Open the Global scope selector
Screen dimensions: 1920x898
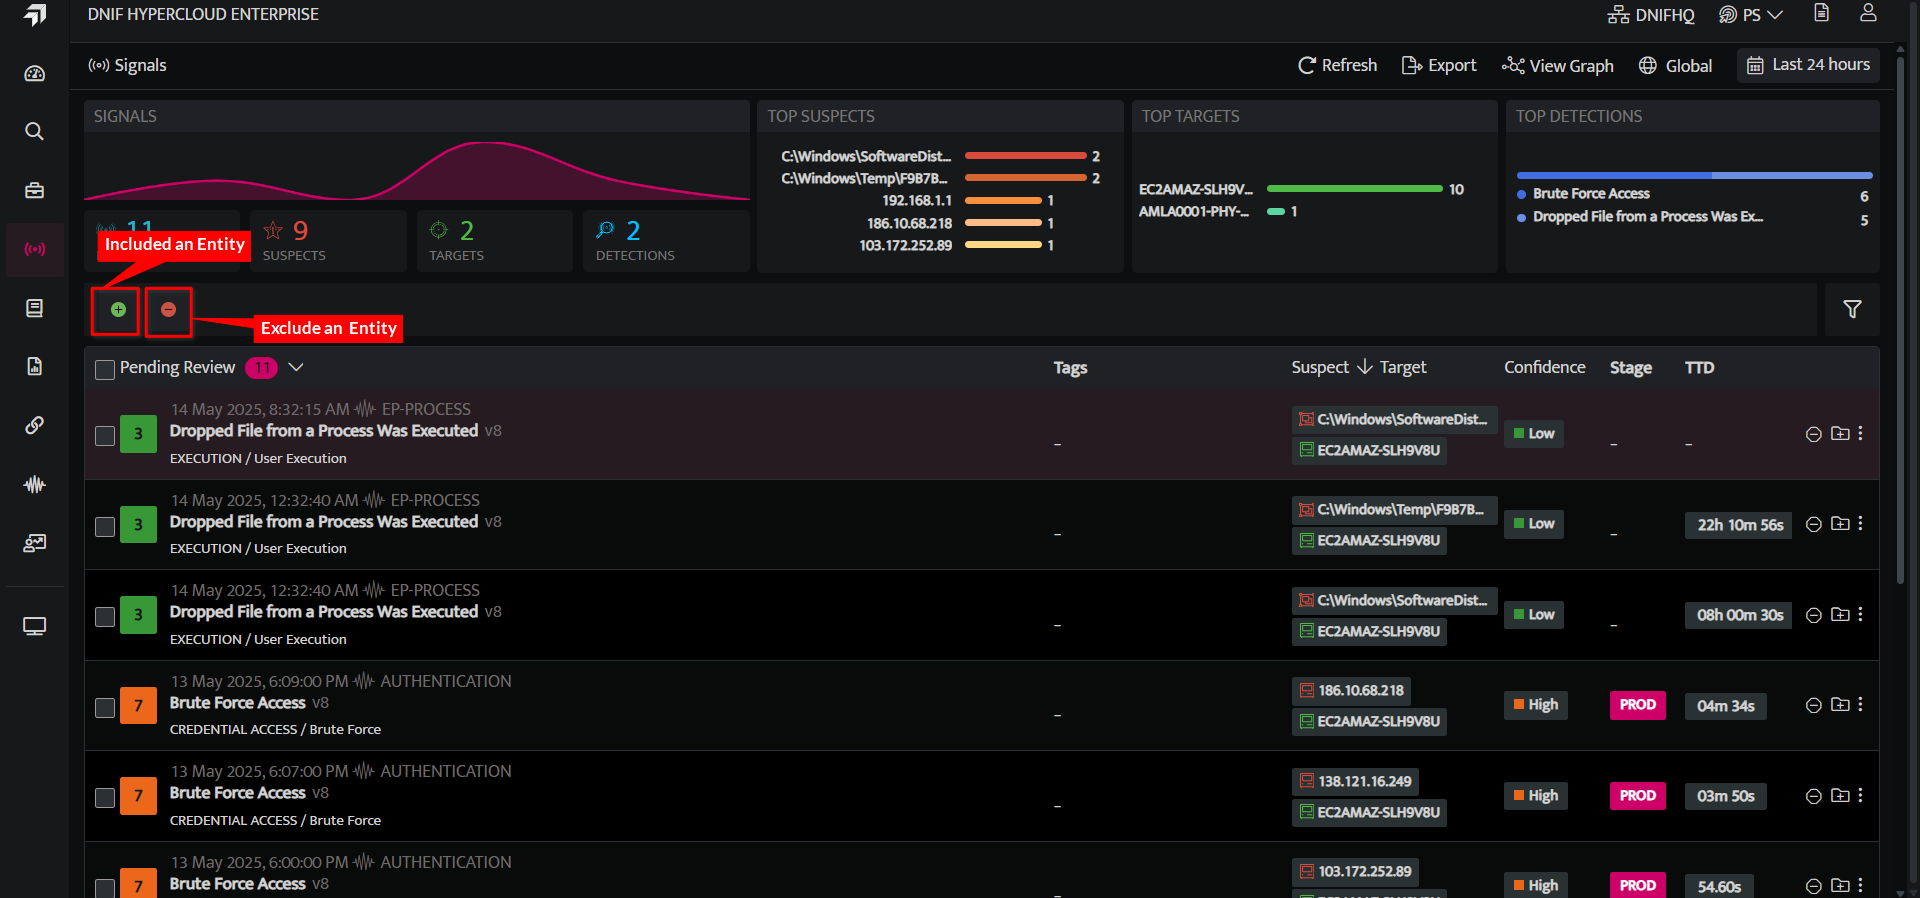coord(1675,66)
